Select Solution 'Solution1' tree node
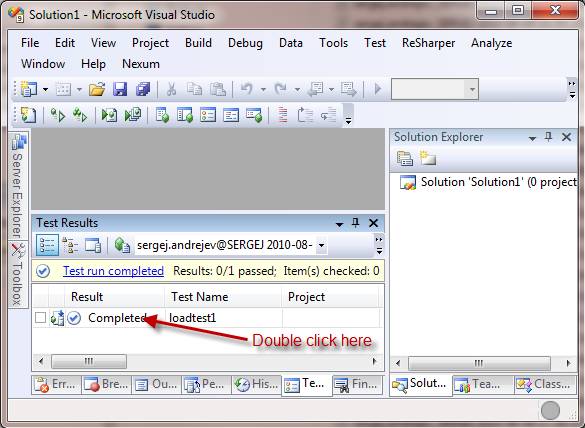Screen dimensions: 585x428 [488, 182]
